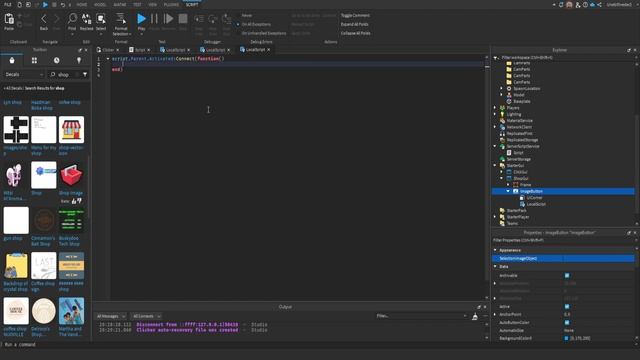Click the Step Over debugger icon
This screenshot has width=640, height=360.
point(213,19)
